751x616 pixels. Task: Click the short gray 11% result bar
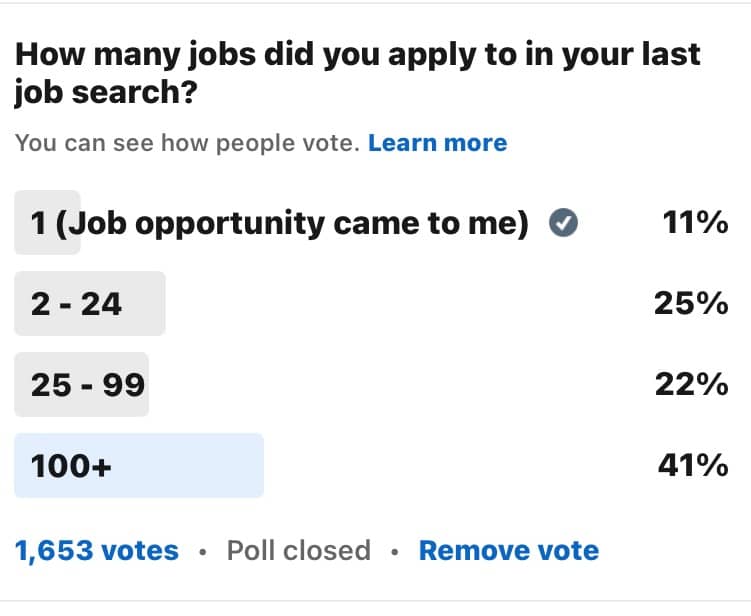point(47,223)
